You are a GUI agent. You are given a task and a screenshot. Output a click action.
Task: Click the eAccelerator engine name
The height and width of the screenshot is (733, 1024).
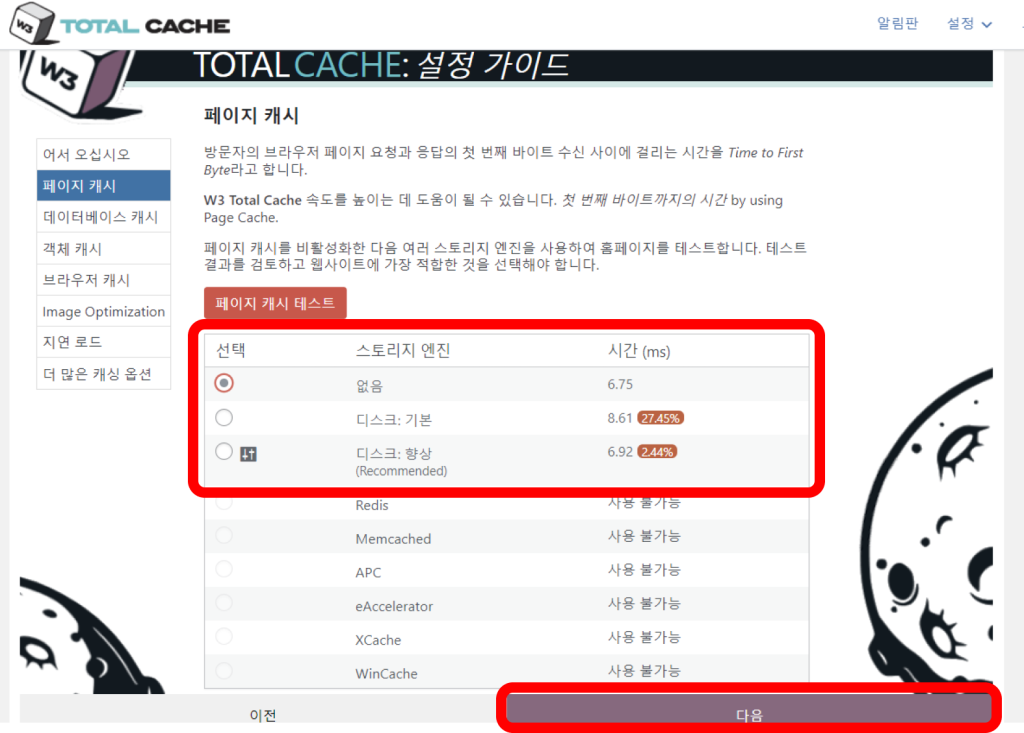click(394, 606)
